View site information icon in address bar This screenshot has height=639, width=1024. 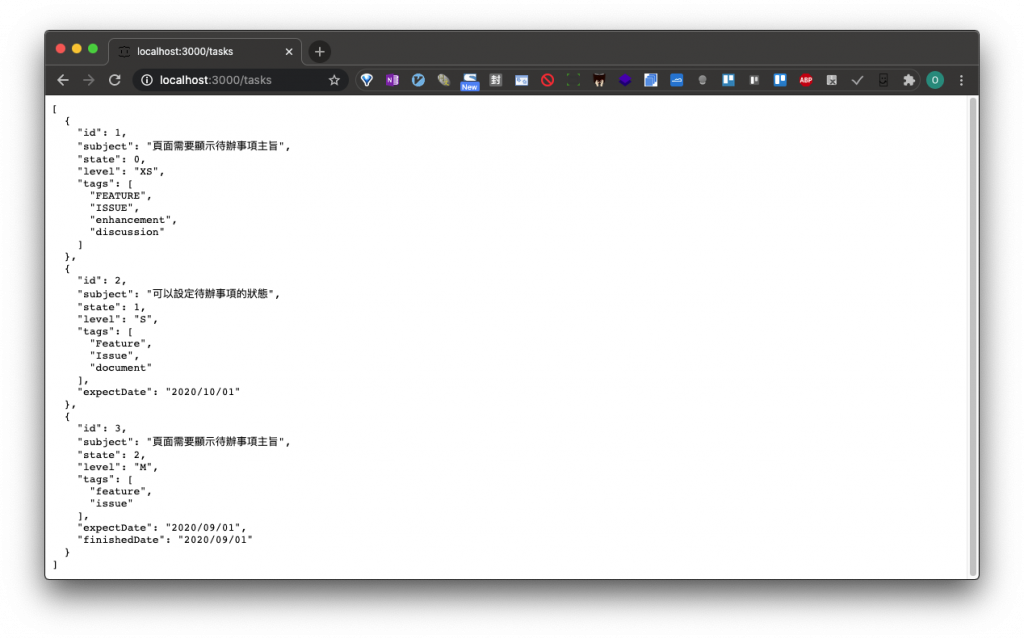(147, 80)
